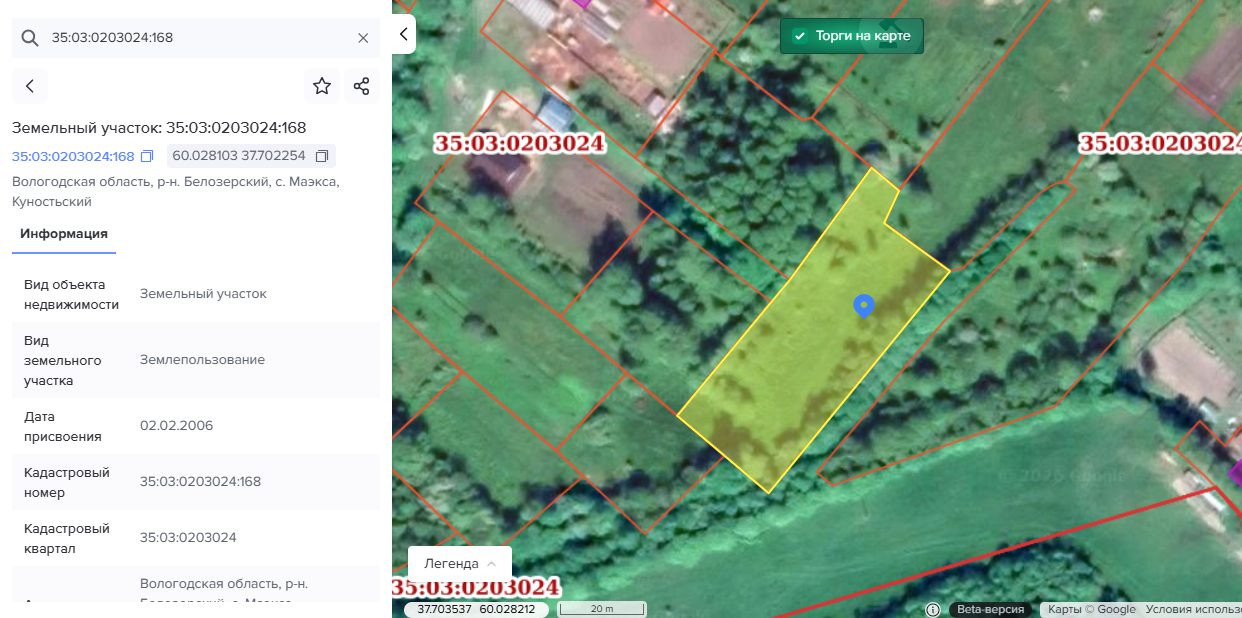This screenshot has height=618, width=1242.
Task: Share the parcel via share icon
Action: 362,86
